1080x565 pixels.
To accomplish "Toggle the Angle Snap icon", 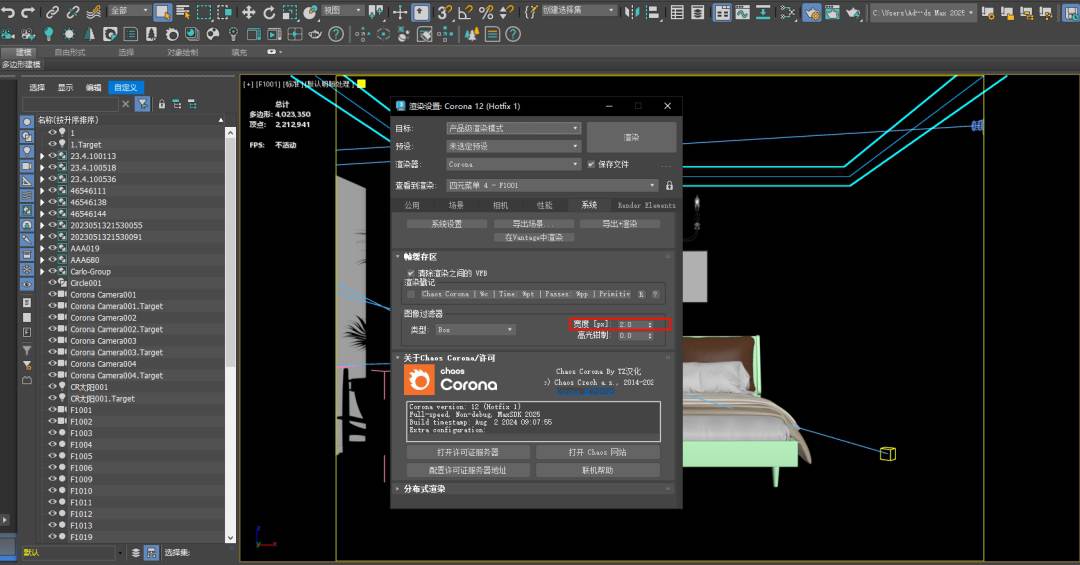I will 466,12.
